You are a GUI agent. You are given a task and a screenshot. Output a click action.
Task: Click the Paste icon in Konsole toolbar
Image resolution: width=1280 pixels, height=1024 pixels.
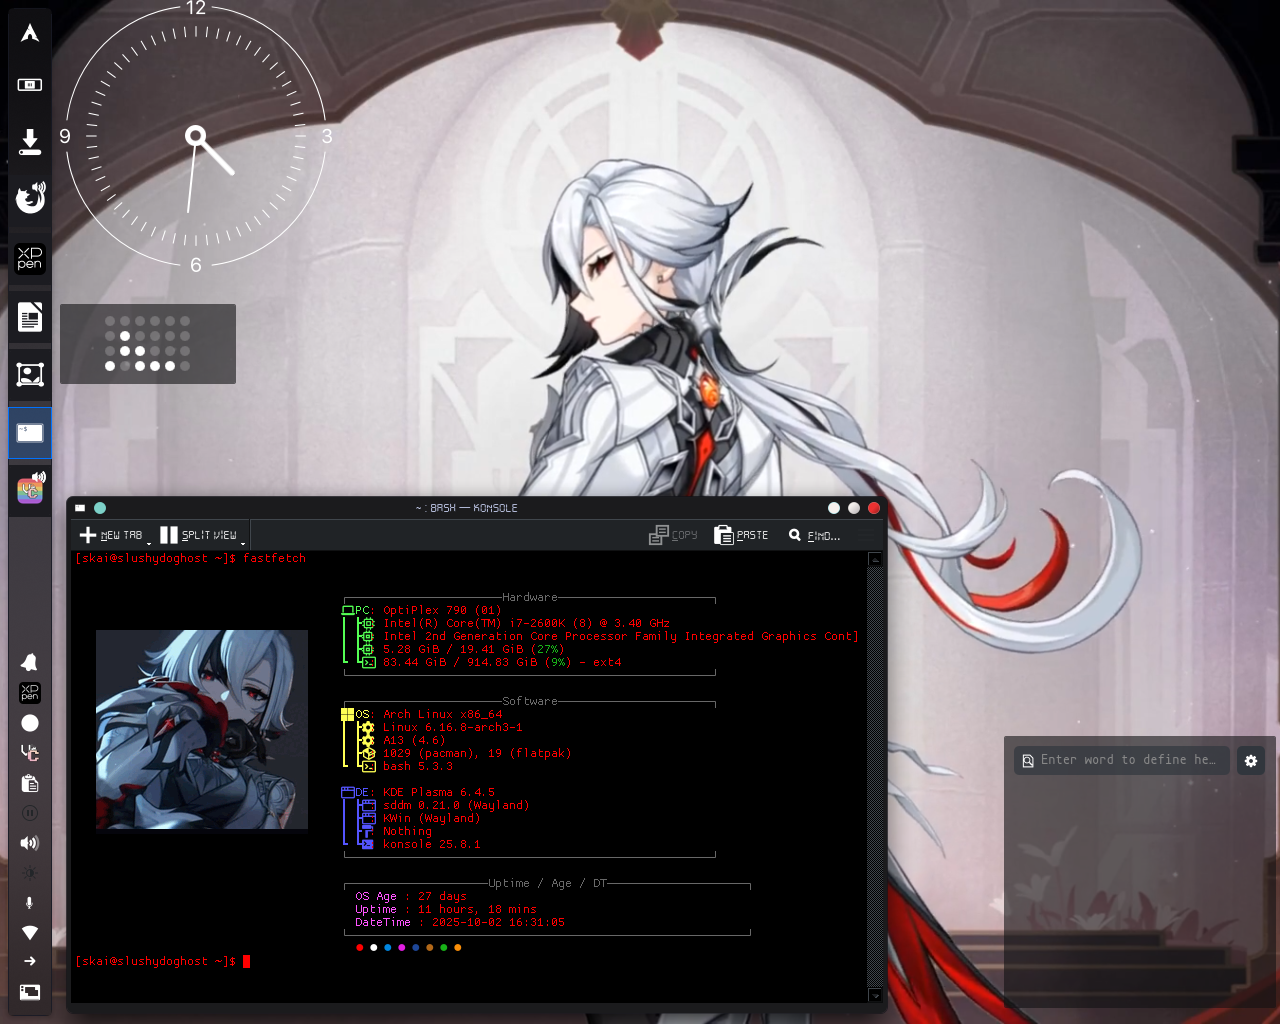click(x=741, y=535)
